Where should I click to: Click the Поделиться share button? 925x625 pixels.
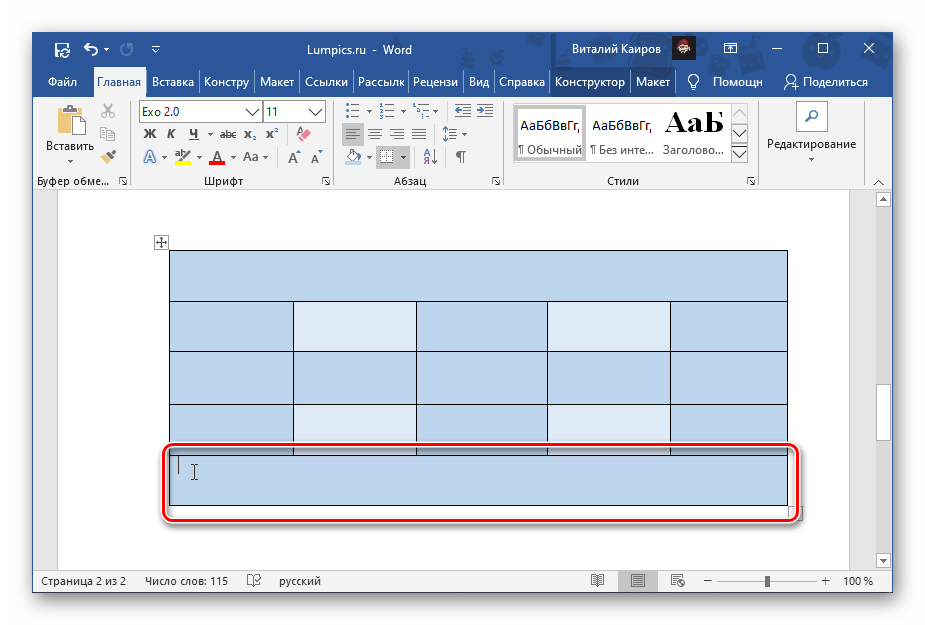coord(825,82)
